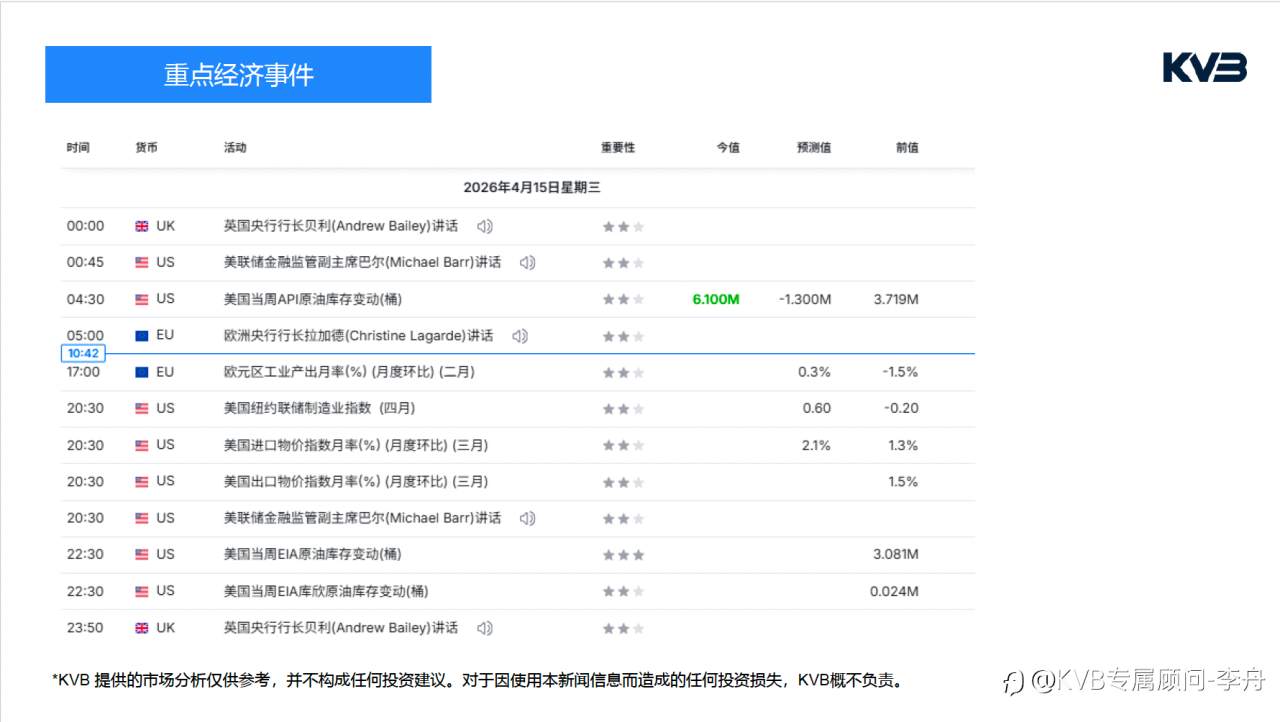
Task: Click the 10:42 time marker on the timeline
Action: [83, 353]
